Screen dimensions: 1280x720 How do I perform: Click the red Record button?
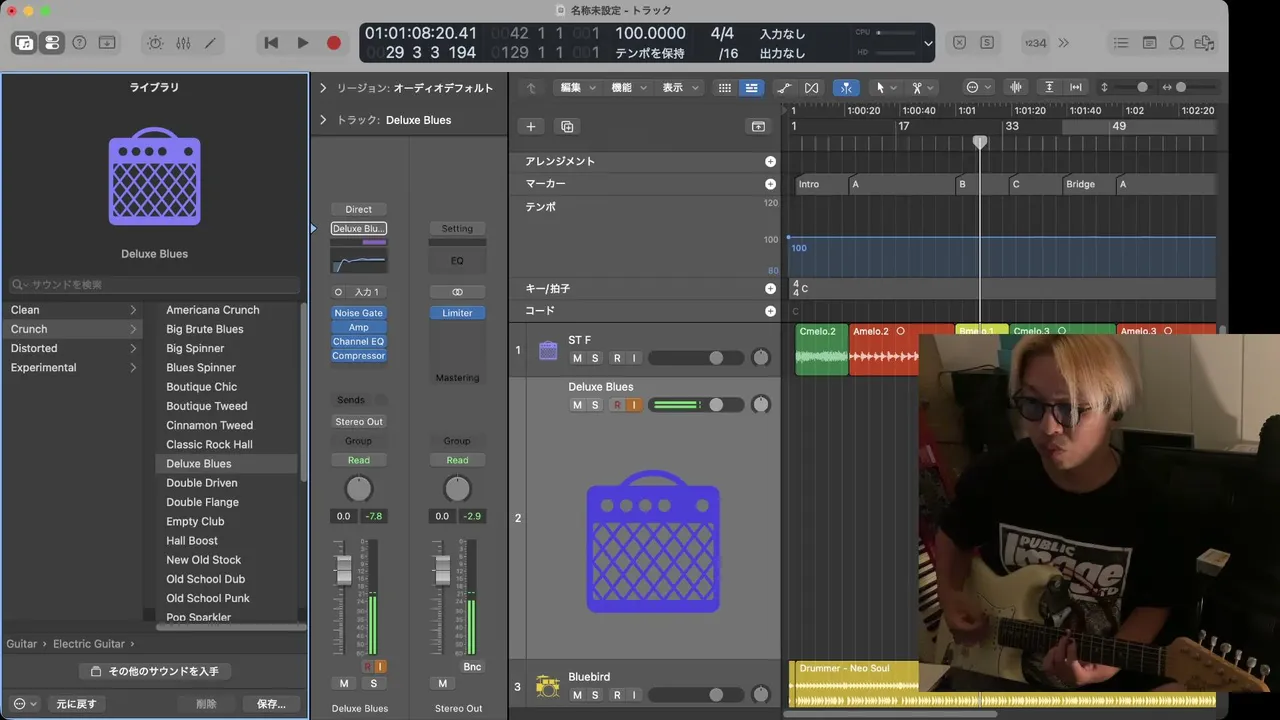pos(334,43)
